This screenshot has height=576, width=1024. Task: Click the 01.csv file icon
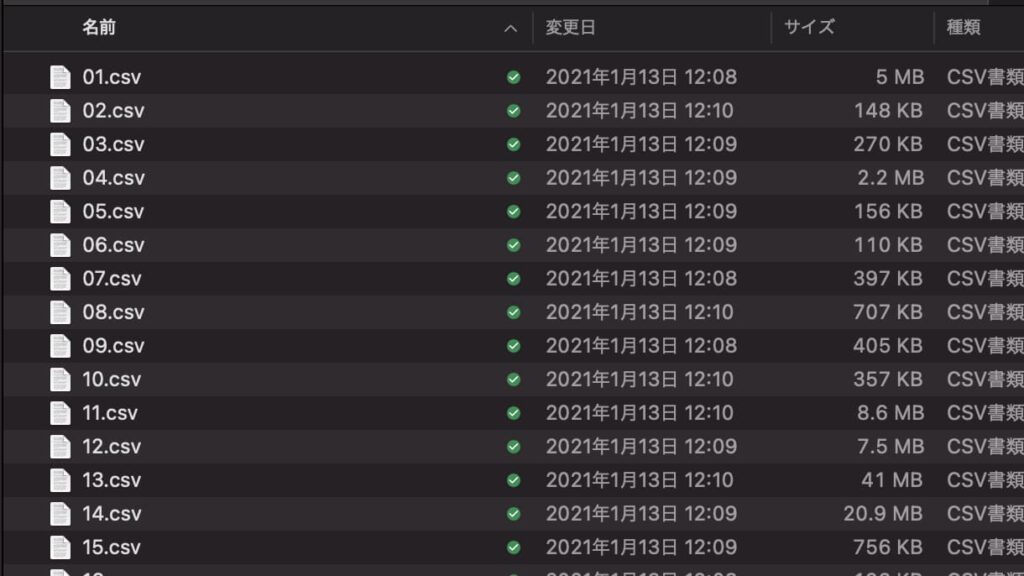(60, 77)
